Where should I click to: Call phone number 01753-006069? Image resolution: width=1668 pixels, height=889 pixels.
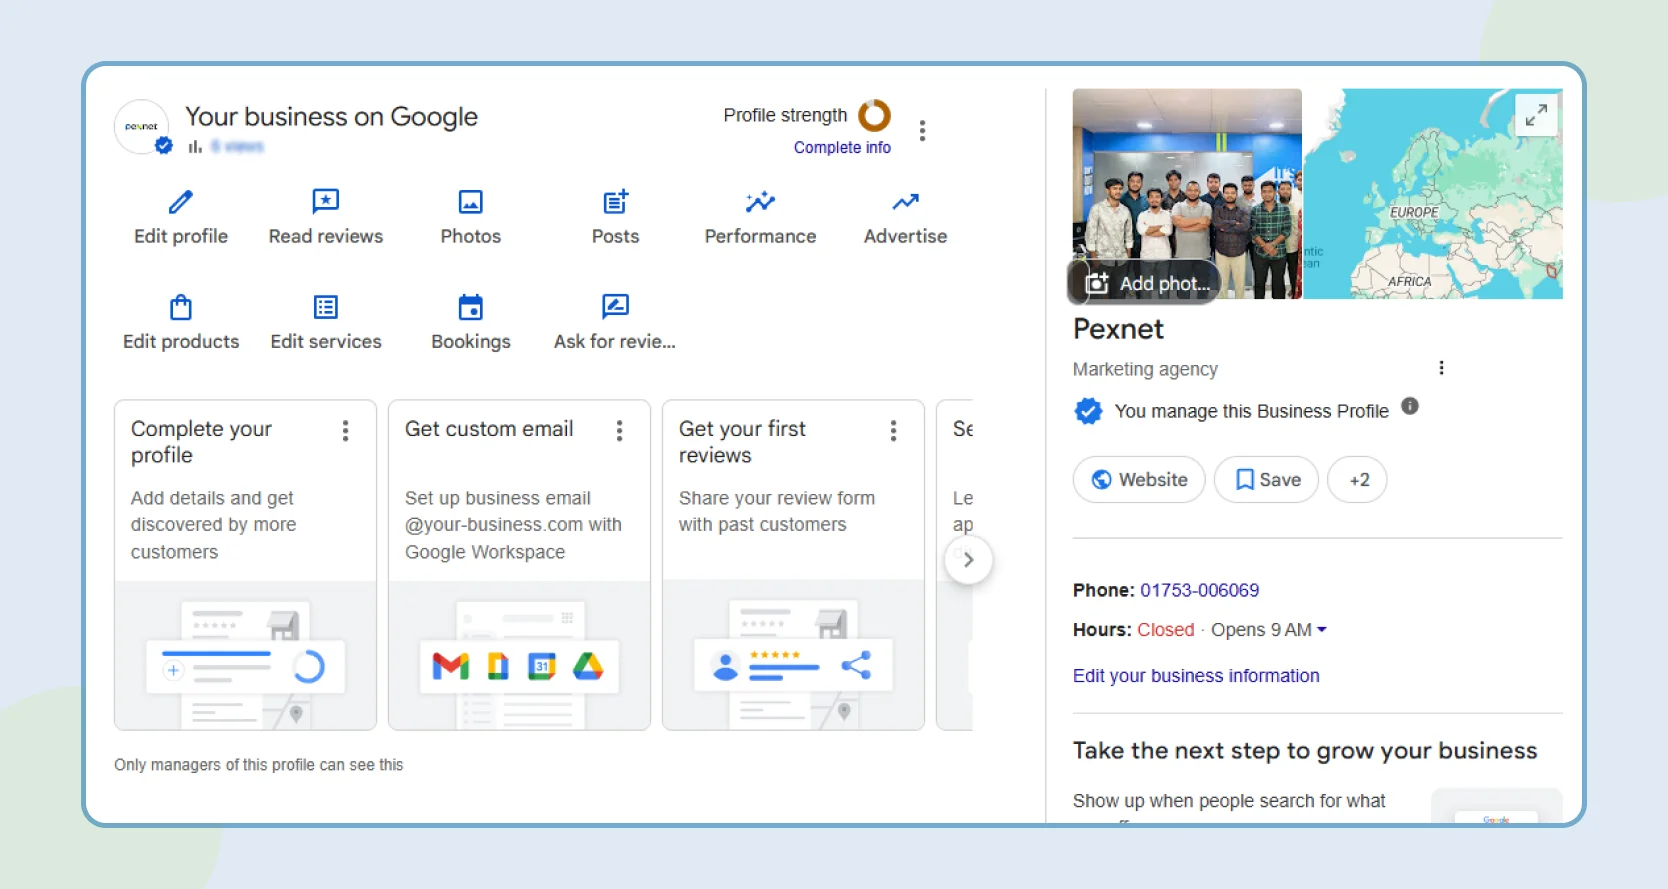(1200, 590)
